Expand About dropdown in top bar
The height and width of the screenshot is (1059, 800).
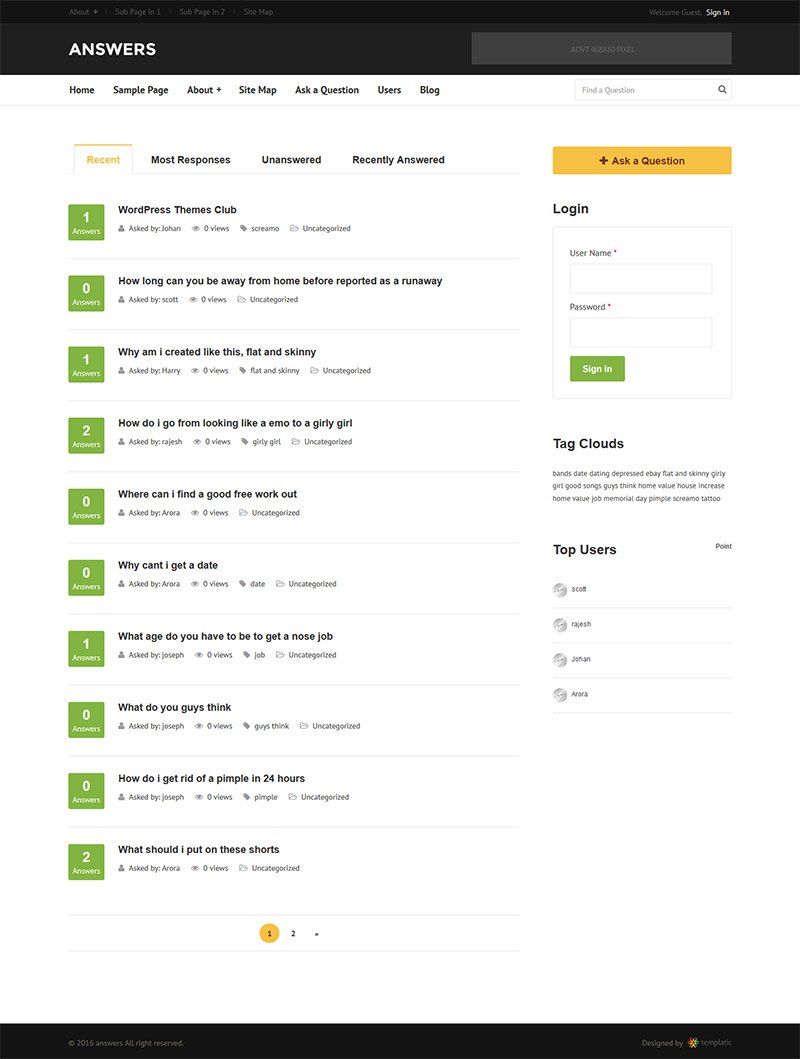[x=83, y=12]
